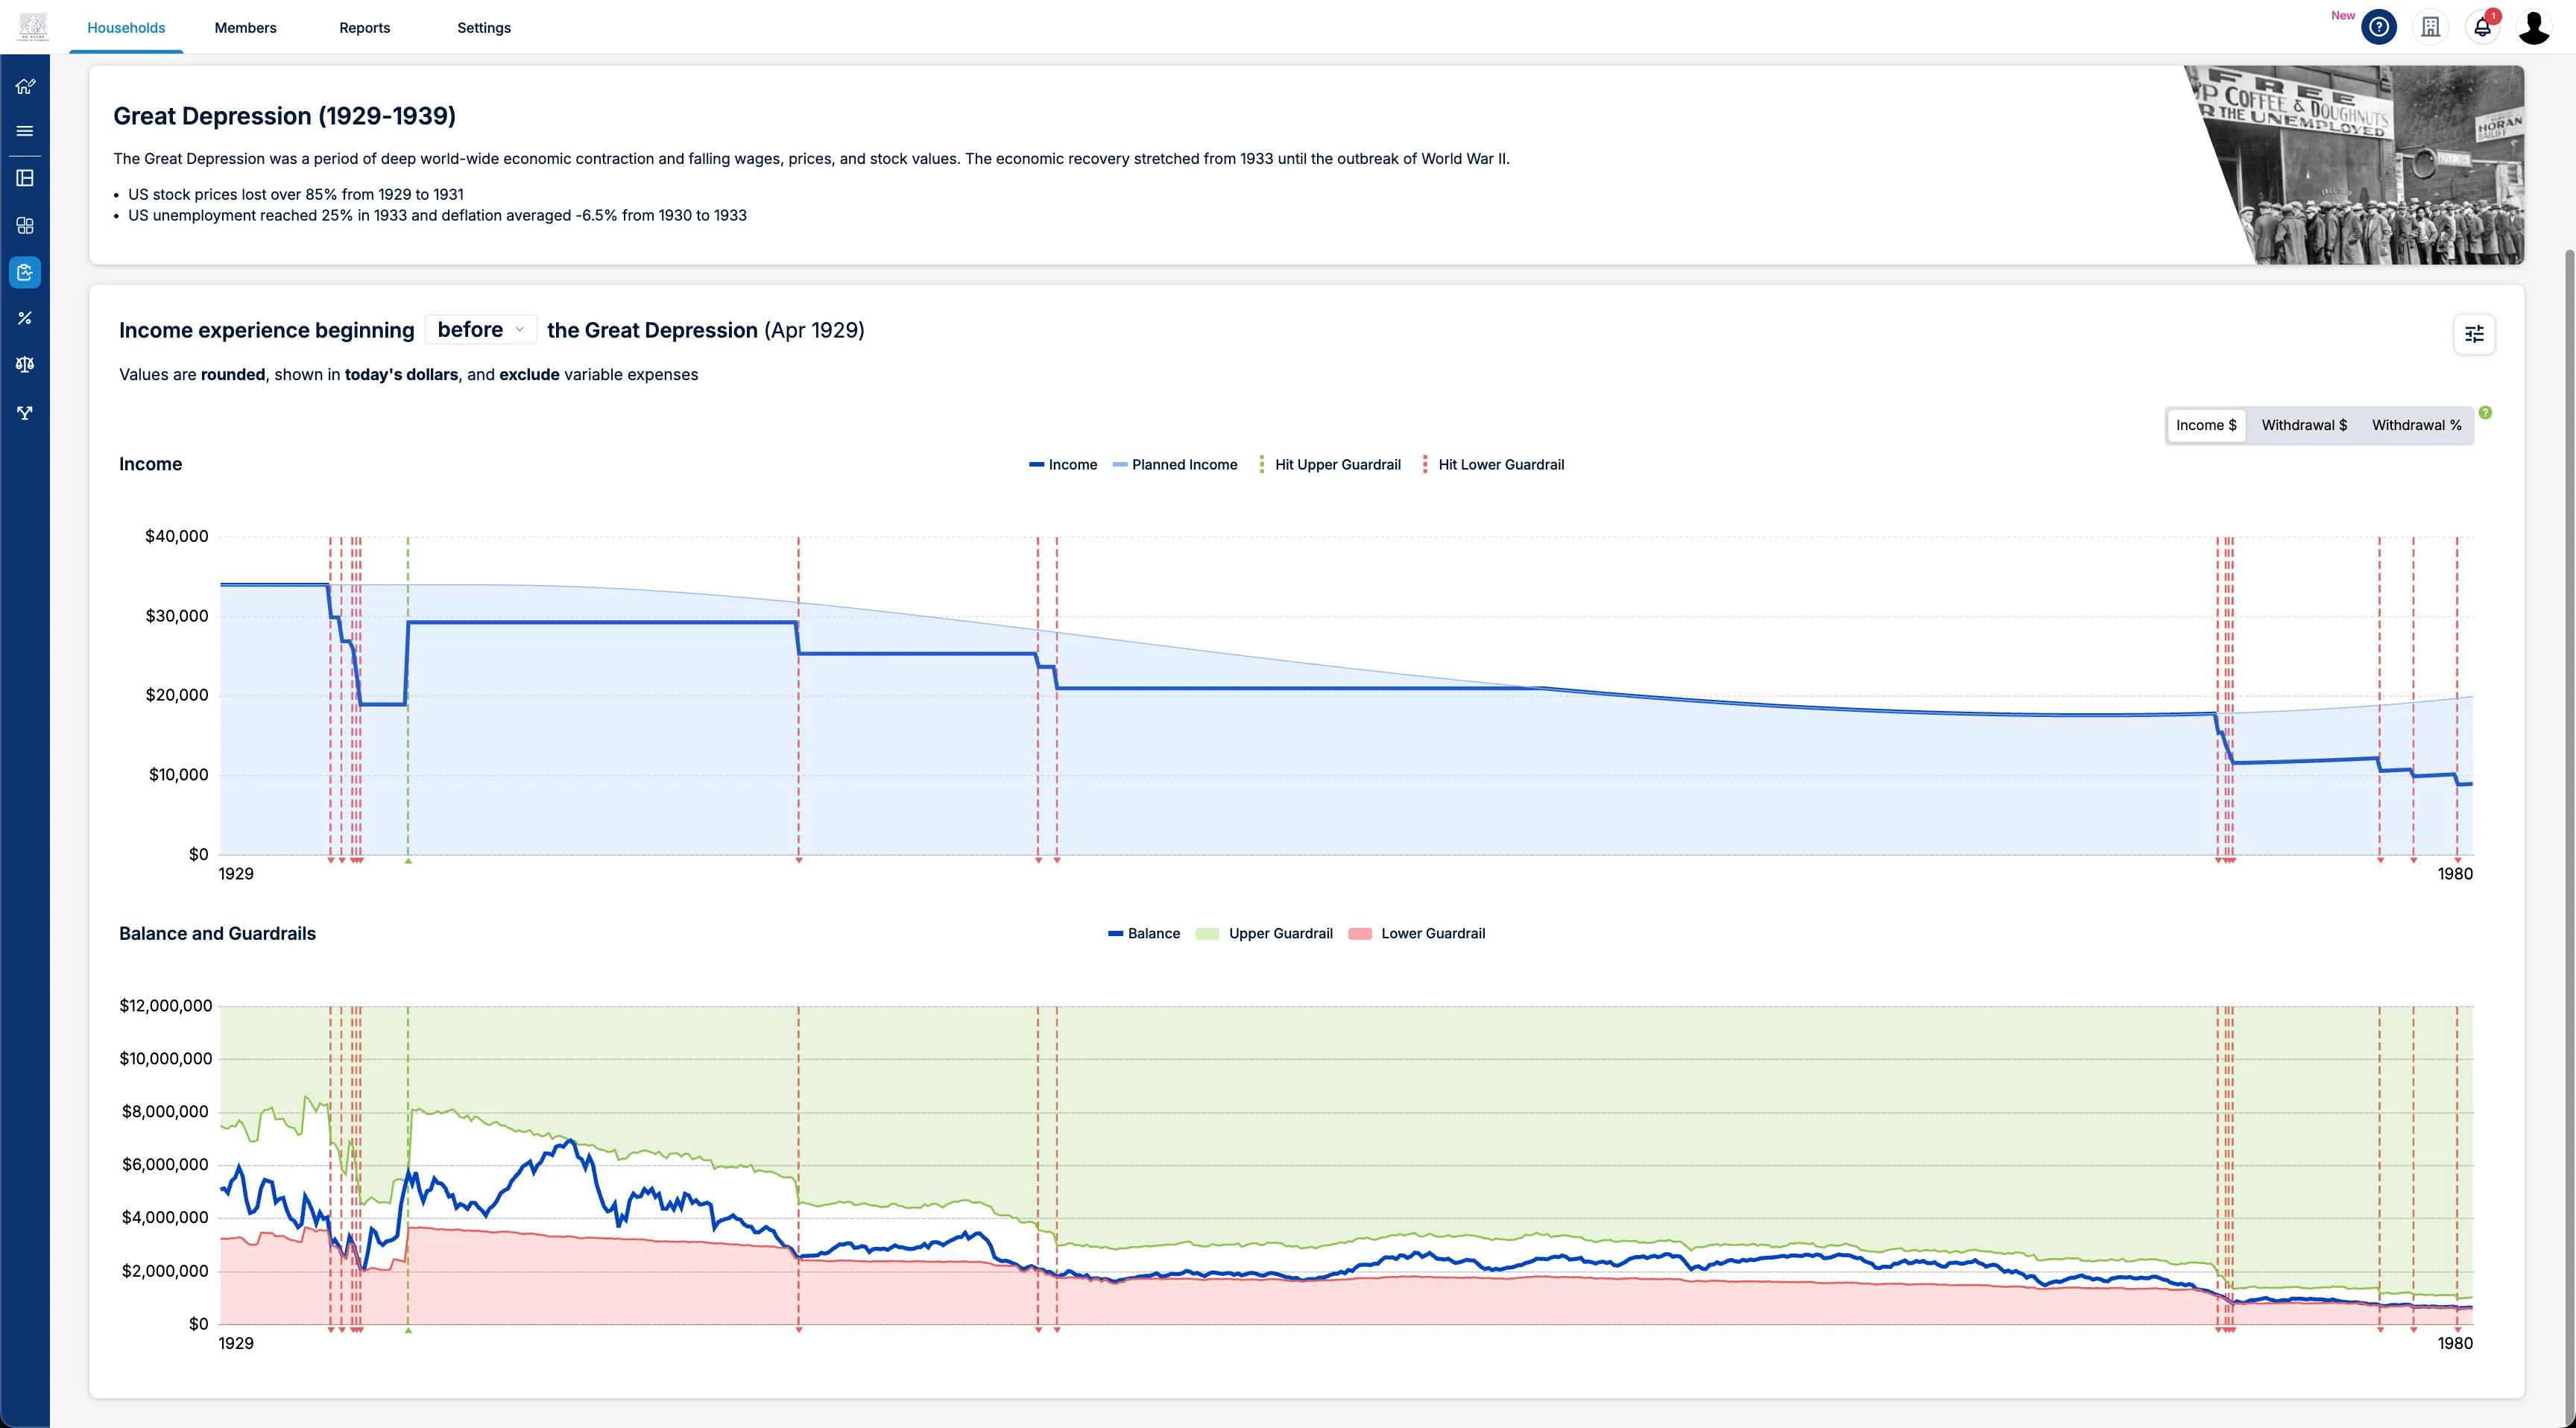Open the Settings tab
This screenshot has width=2576, height=1428.
tap(484, 28)
